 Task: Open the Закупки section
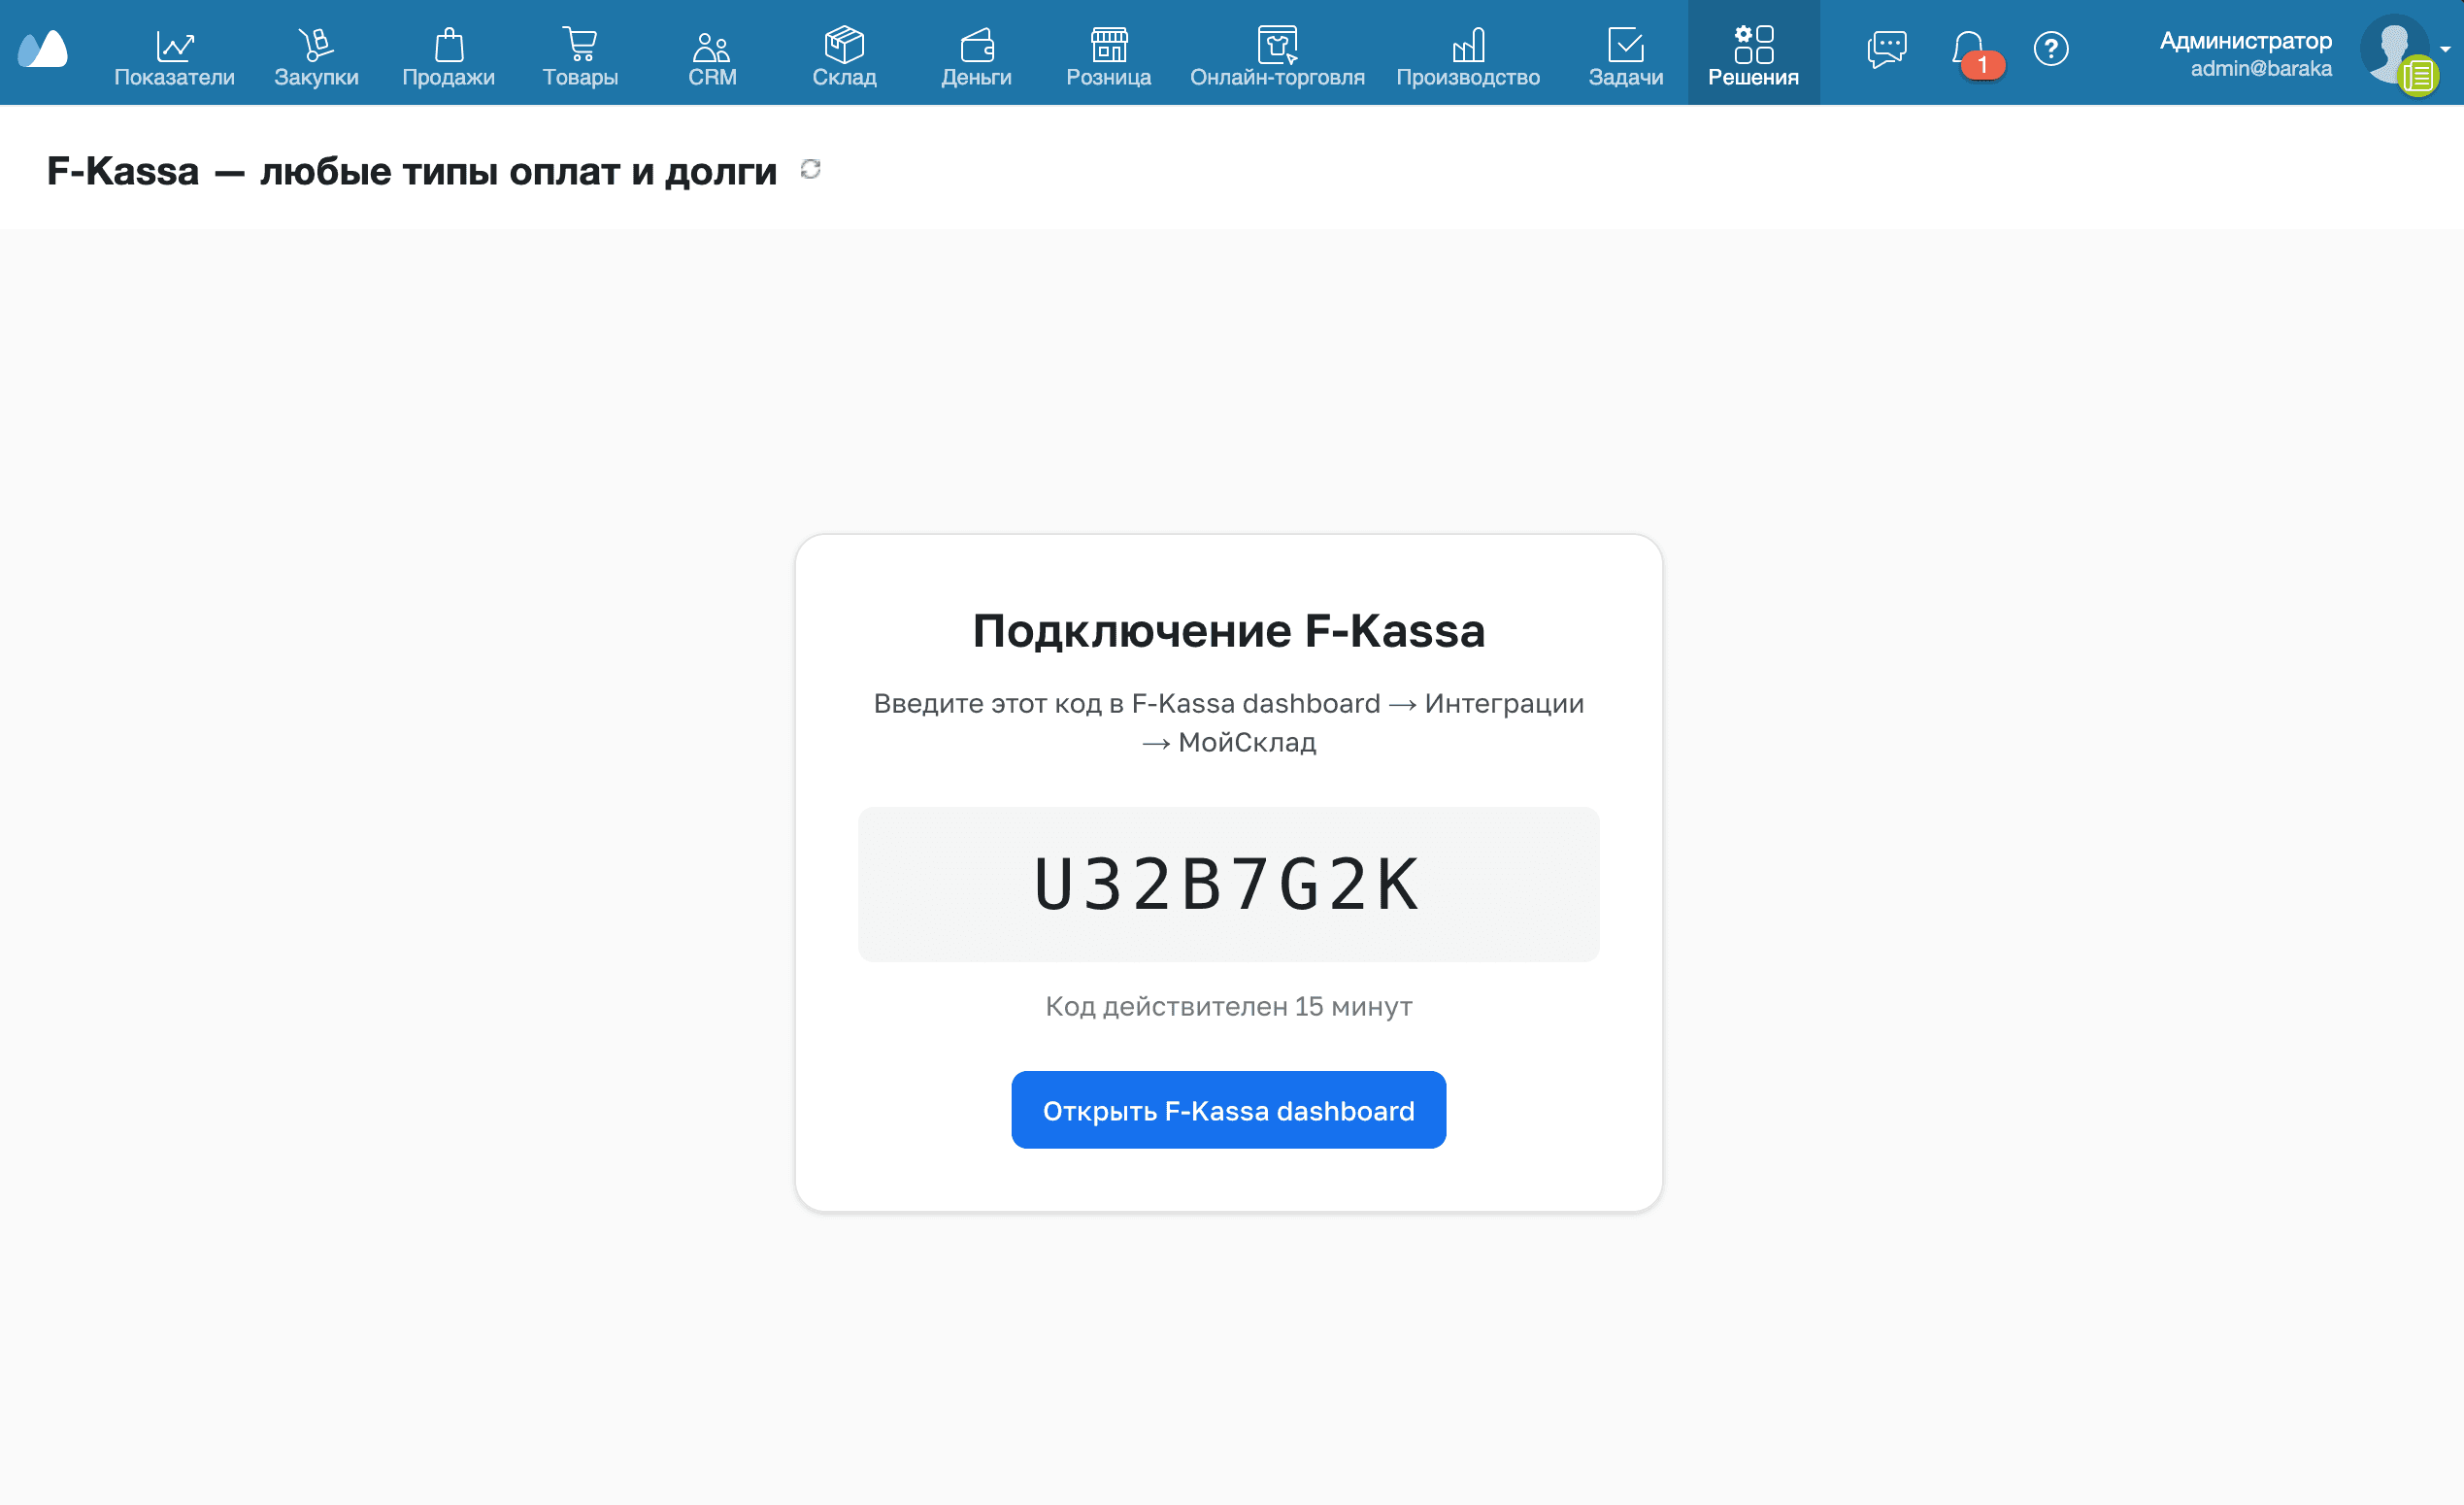tap(316, 57)
